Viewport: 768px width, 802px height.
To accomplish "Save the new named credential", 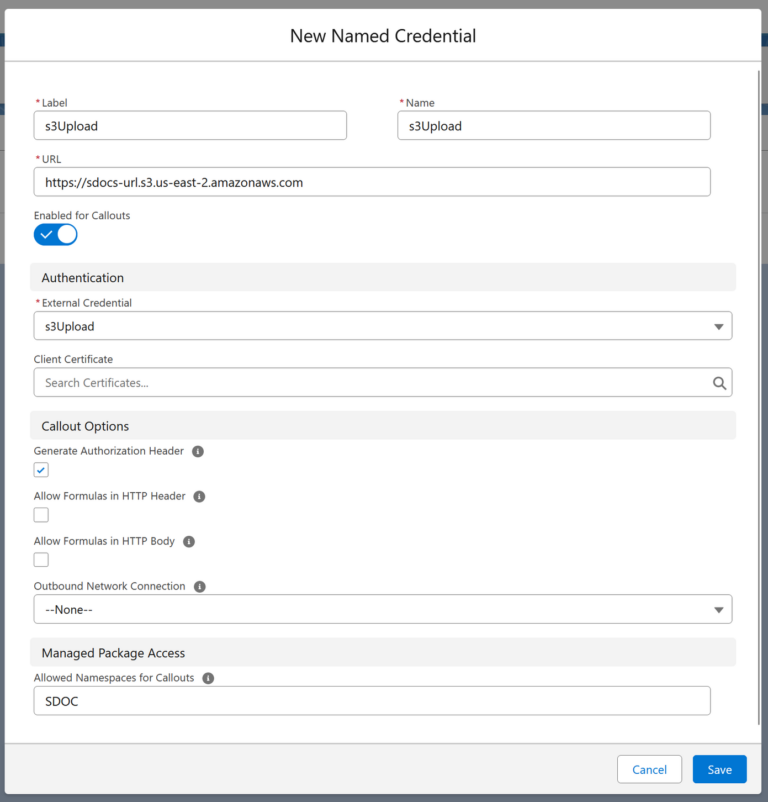I will point(719,769).
